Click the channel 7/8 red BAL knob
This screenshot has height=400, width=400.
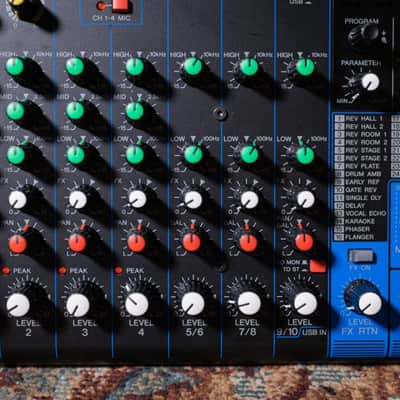click(x=248, y=243)
